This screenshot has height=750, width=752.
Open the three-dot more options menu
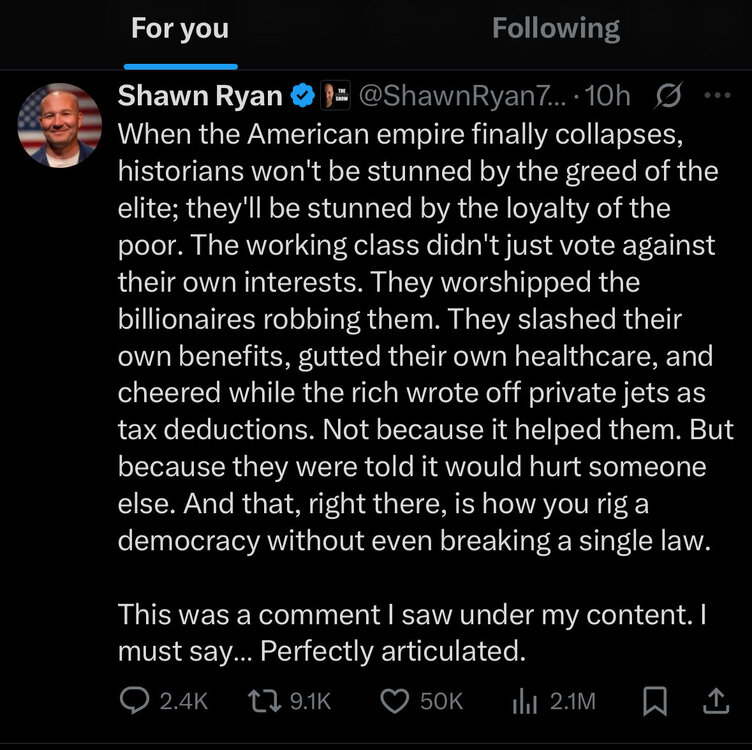pos(717,96)
